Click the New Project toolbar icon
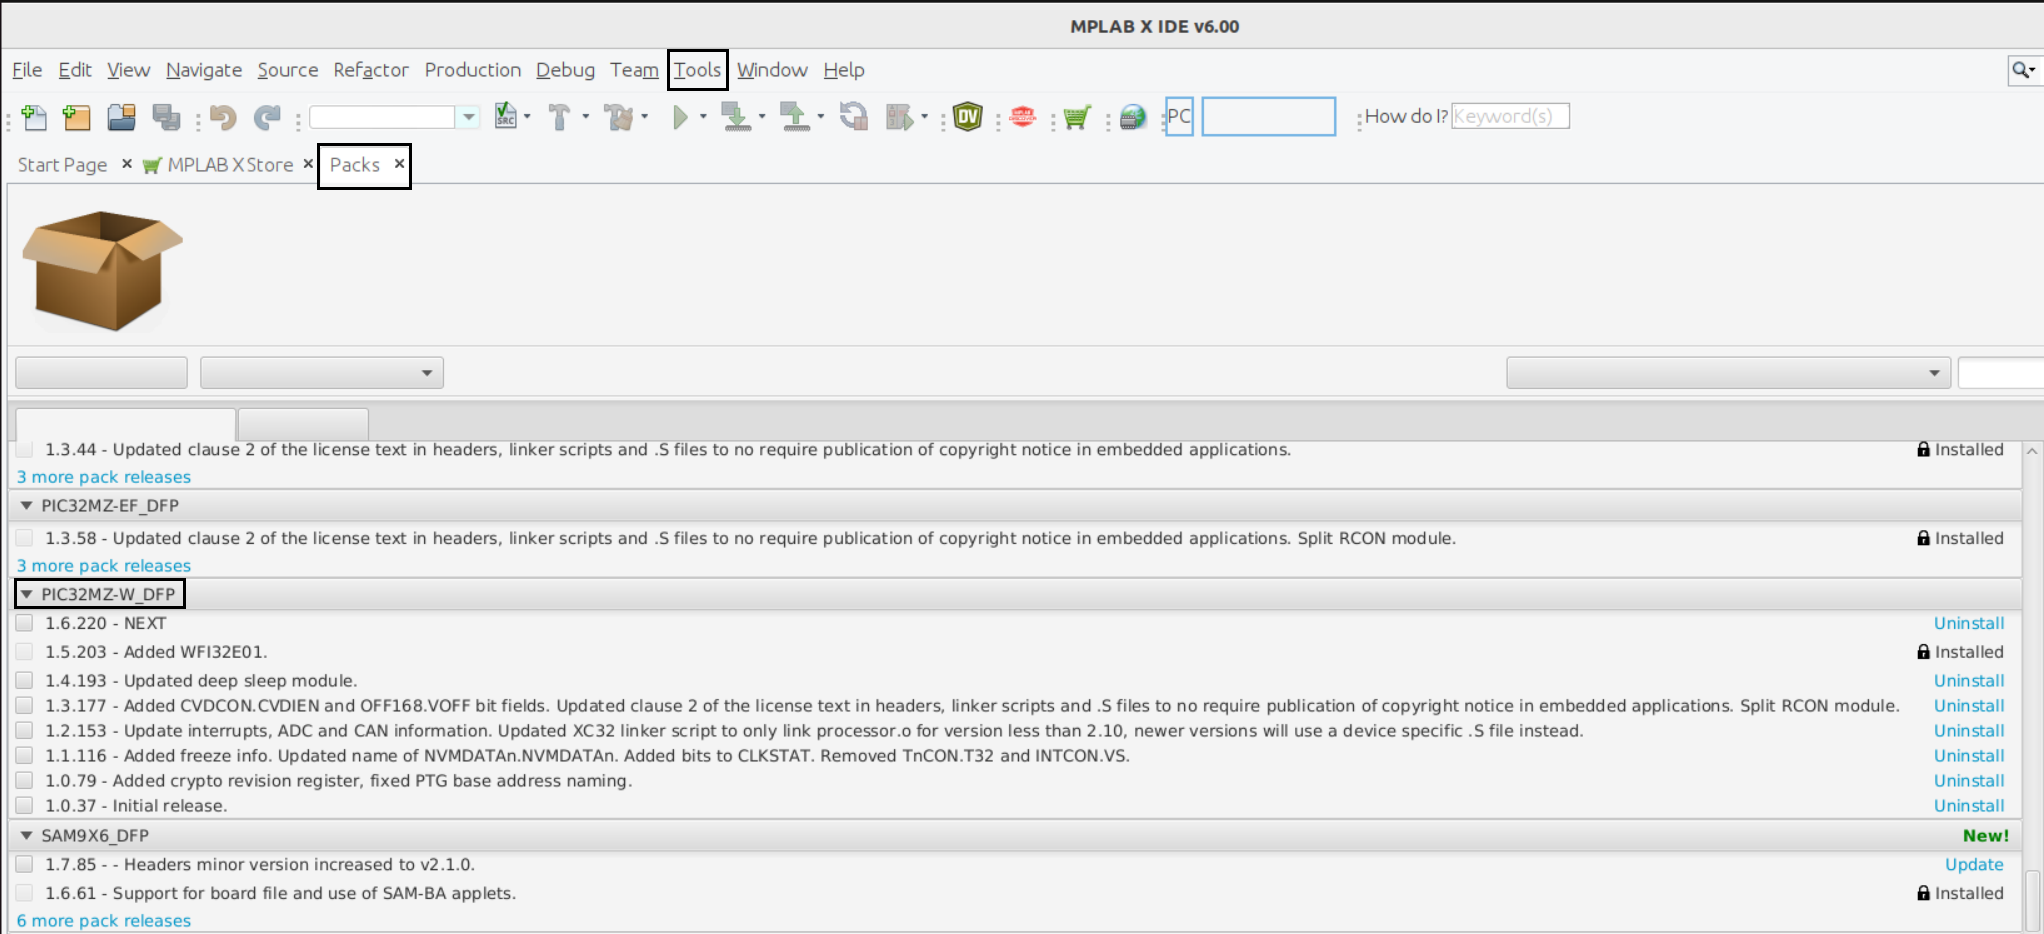 [x=77, y=117]
